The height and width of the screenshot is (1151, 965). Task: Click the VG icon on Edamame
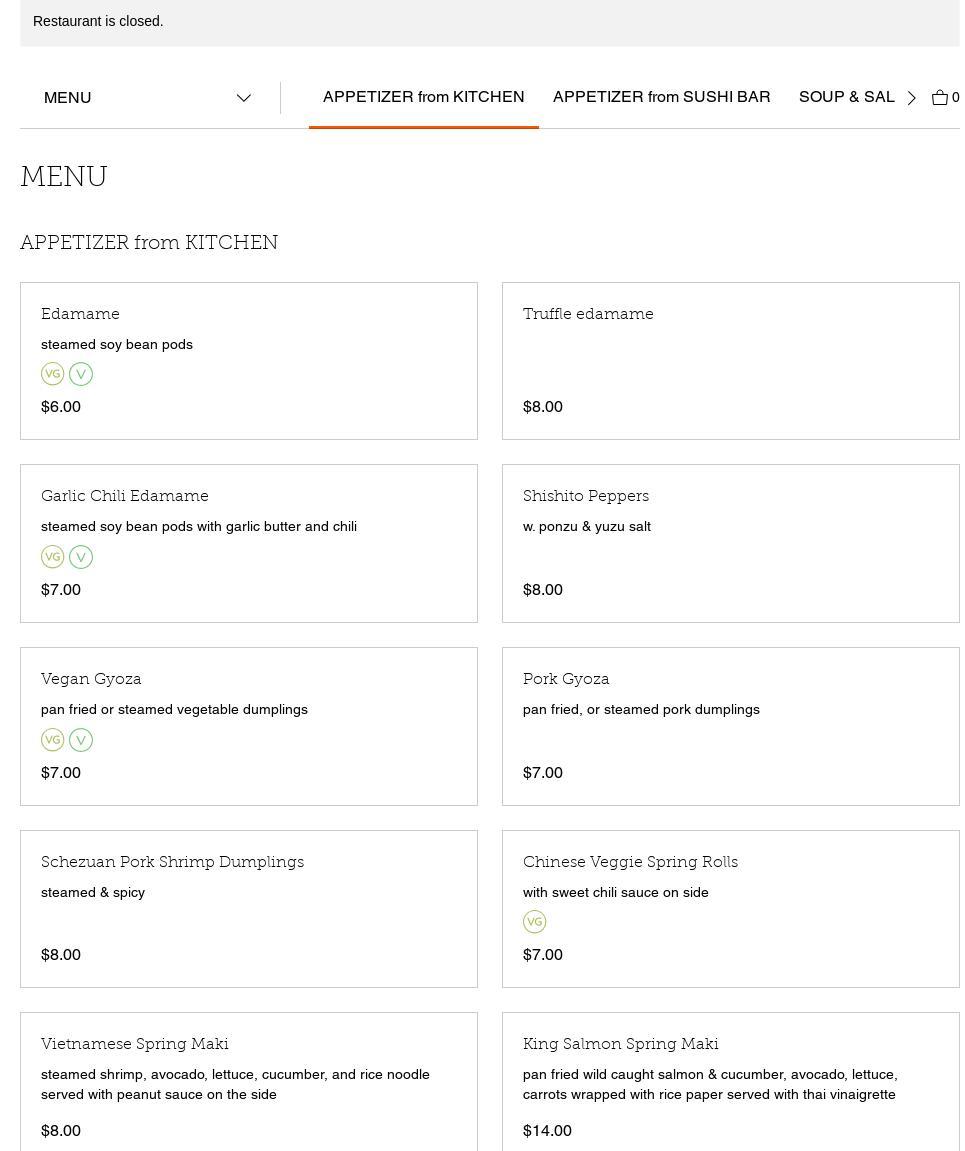(x=53, y=374)
